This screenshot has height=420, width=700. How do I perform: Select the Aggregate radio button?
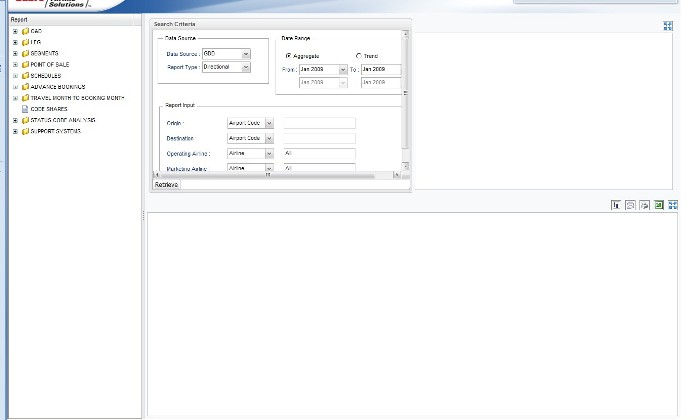click(288, 56)
